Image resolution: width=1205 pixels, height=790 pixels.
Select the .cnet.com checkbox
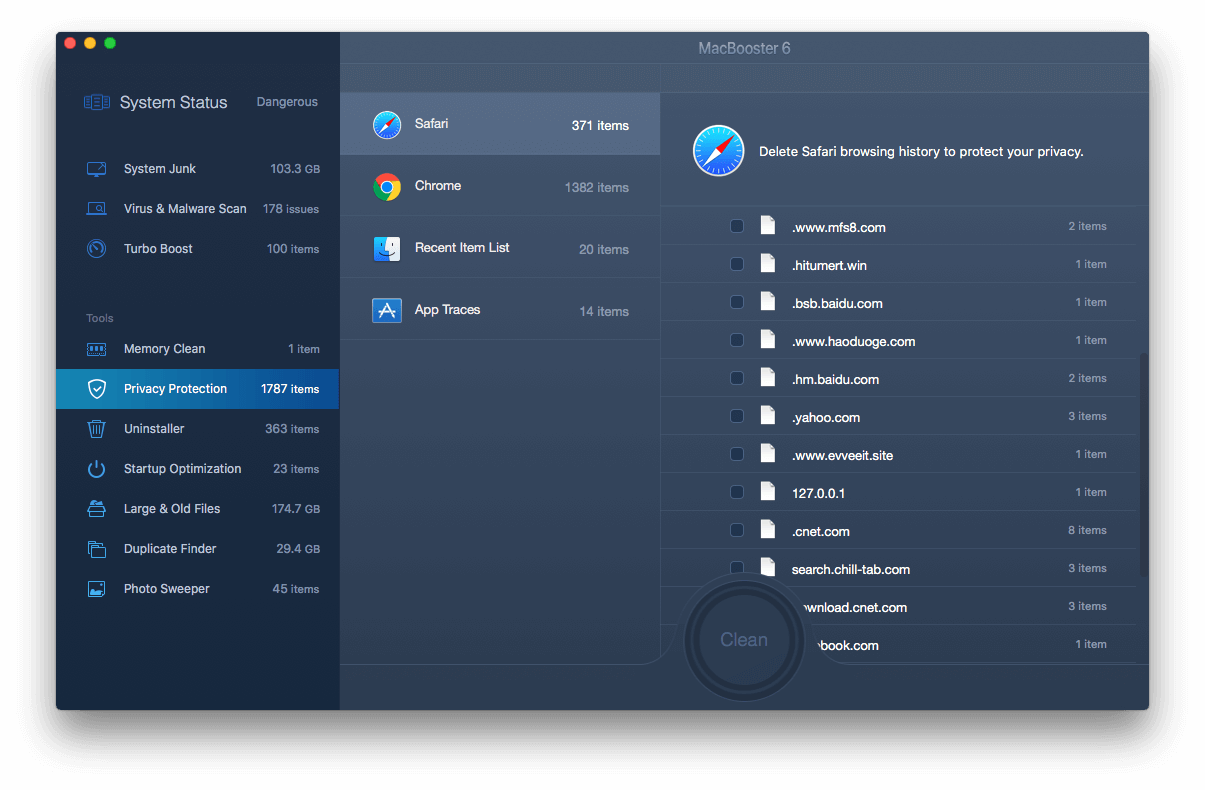(x=737, y=530)
